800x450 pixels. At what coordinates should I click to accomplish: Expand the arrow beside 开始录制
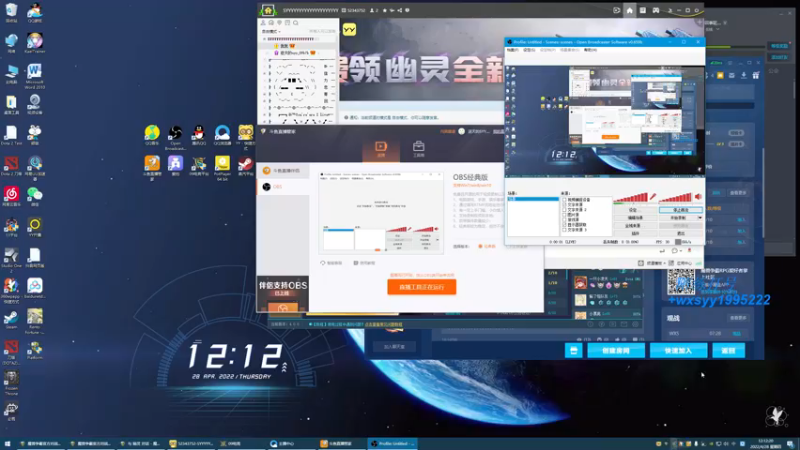coord(700,218)
